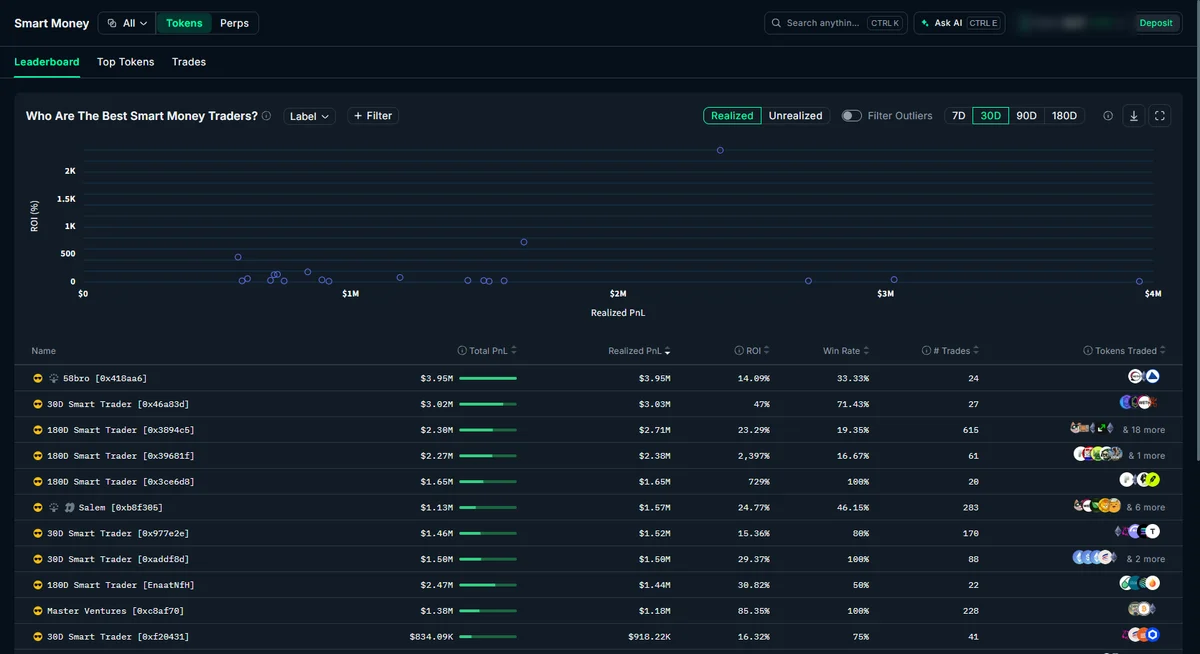Add a new Filter

coord(373,116)
